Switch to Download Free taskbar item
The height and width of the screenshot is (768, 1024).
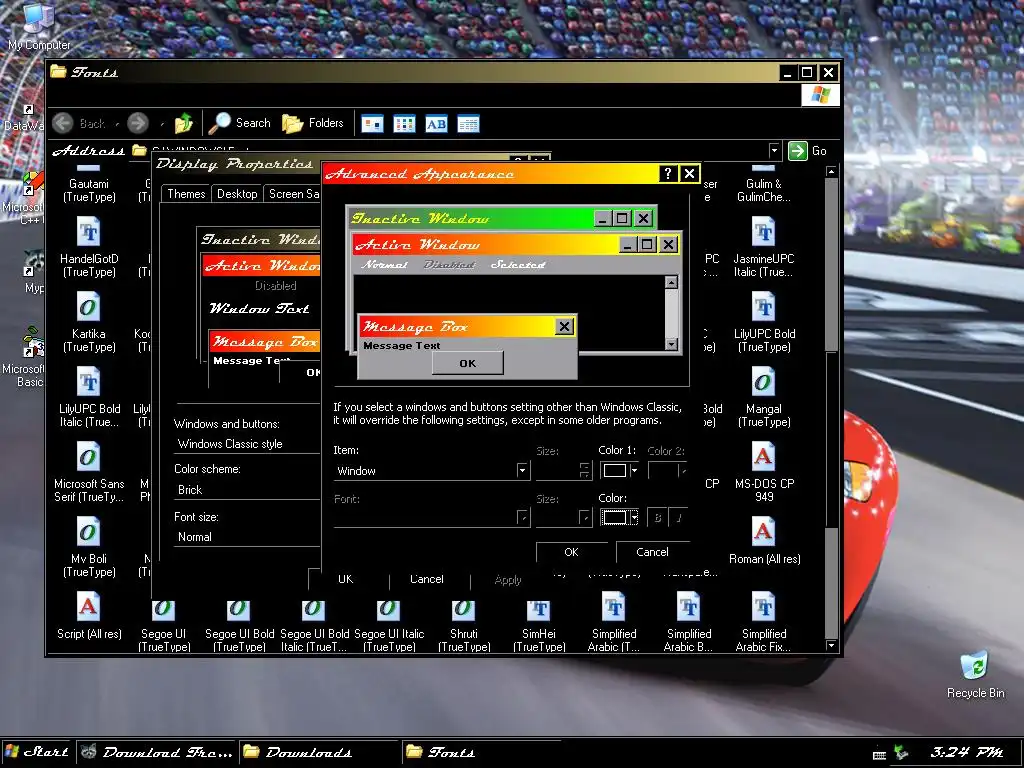tap(157, 752)
